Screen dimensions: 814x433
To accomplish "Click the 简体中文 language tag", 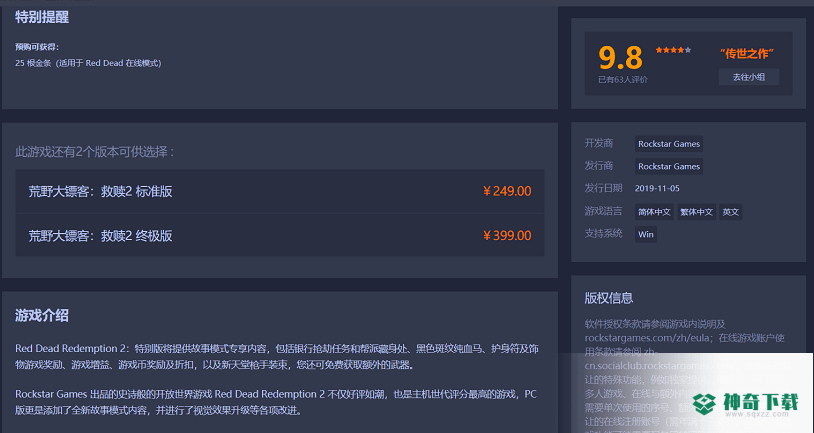I will (x=654, y=212).
